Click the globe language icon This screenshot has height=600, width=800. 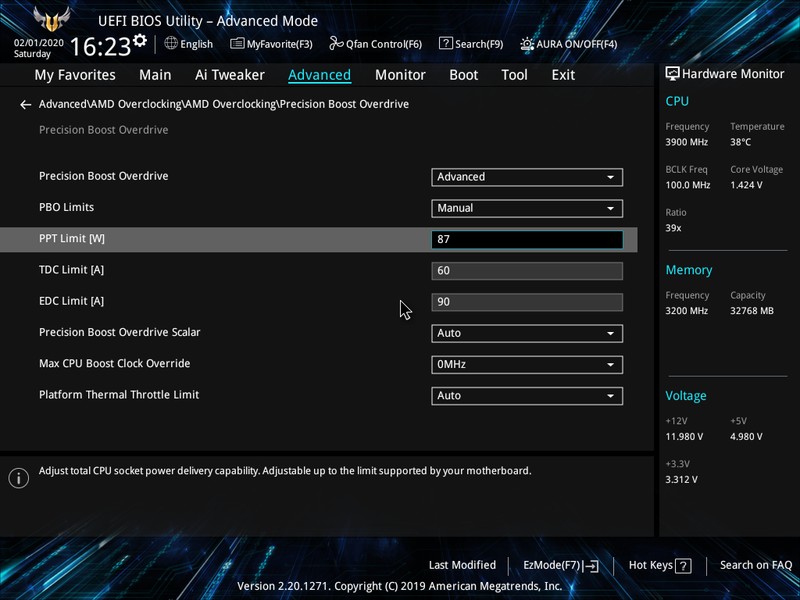click(171, 43)
